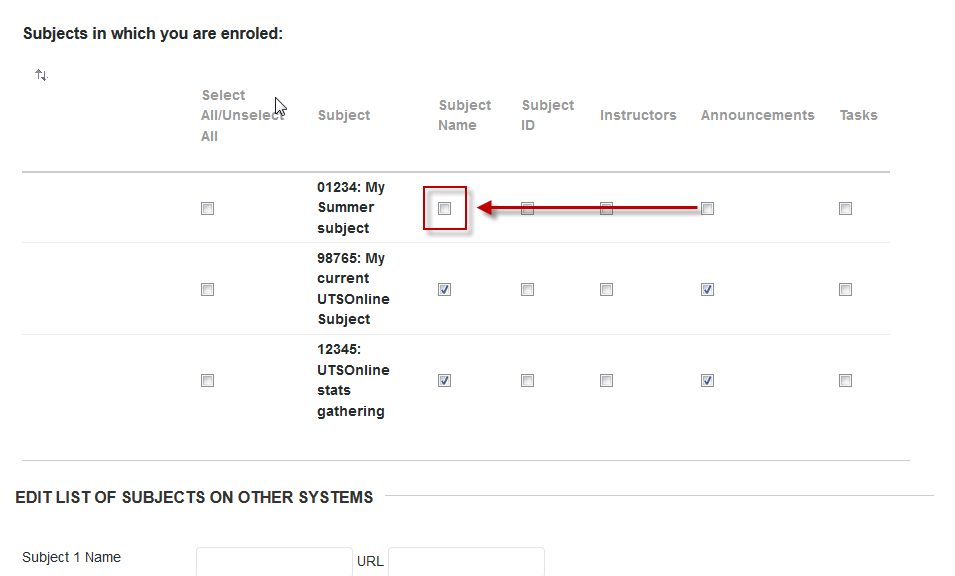Image resolution: width=955 pixels, height=576 pixels.
Task: Check Subject ID for 12345 UTSOnline stats gathering
Action: (x=527, y=381)
